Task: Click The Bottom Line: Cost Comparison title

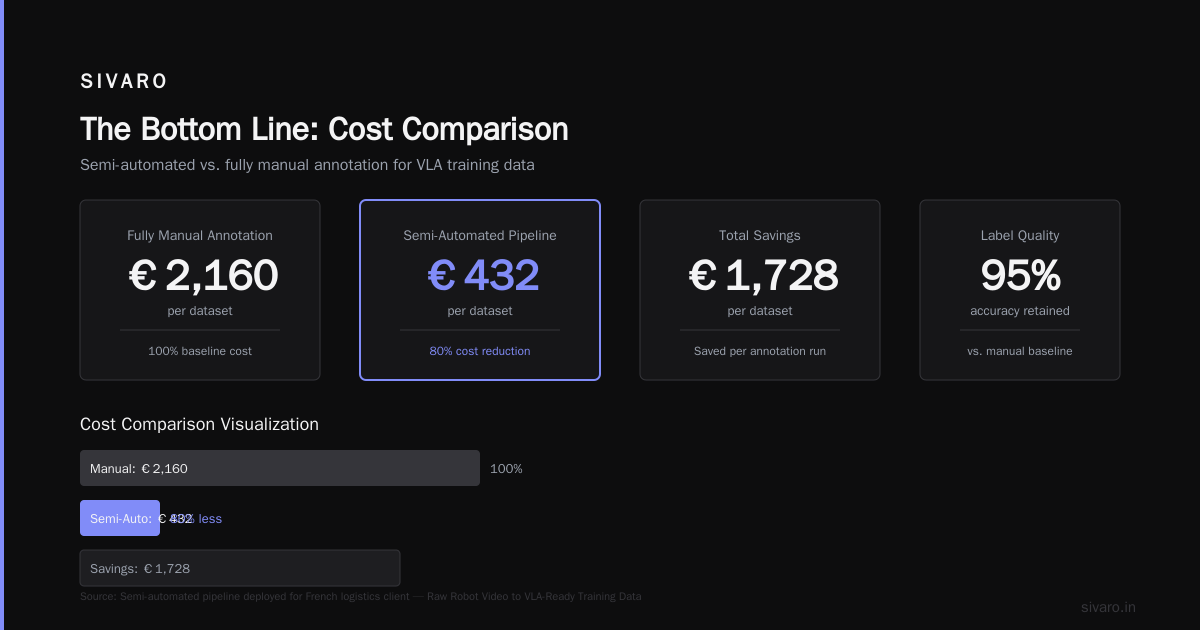Action: [324, 129]
